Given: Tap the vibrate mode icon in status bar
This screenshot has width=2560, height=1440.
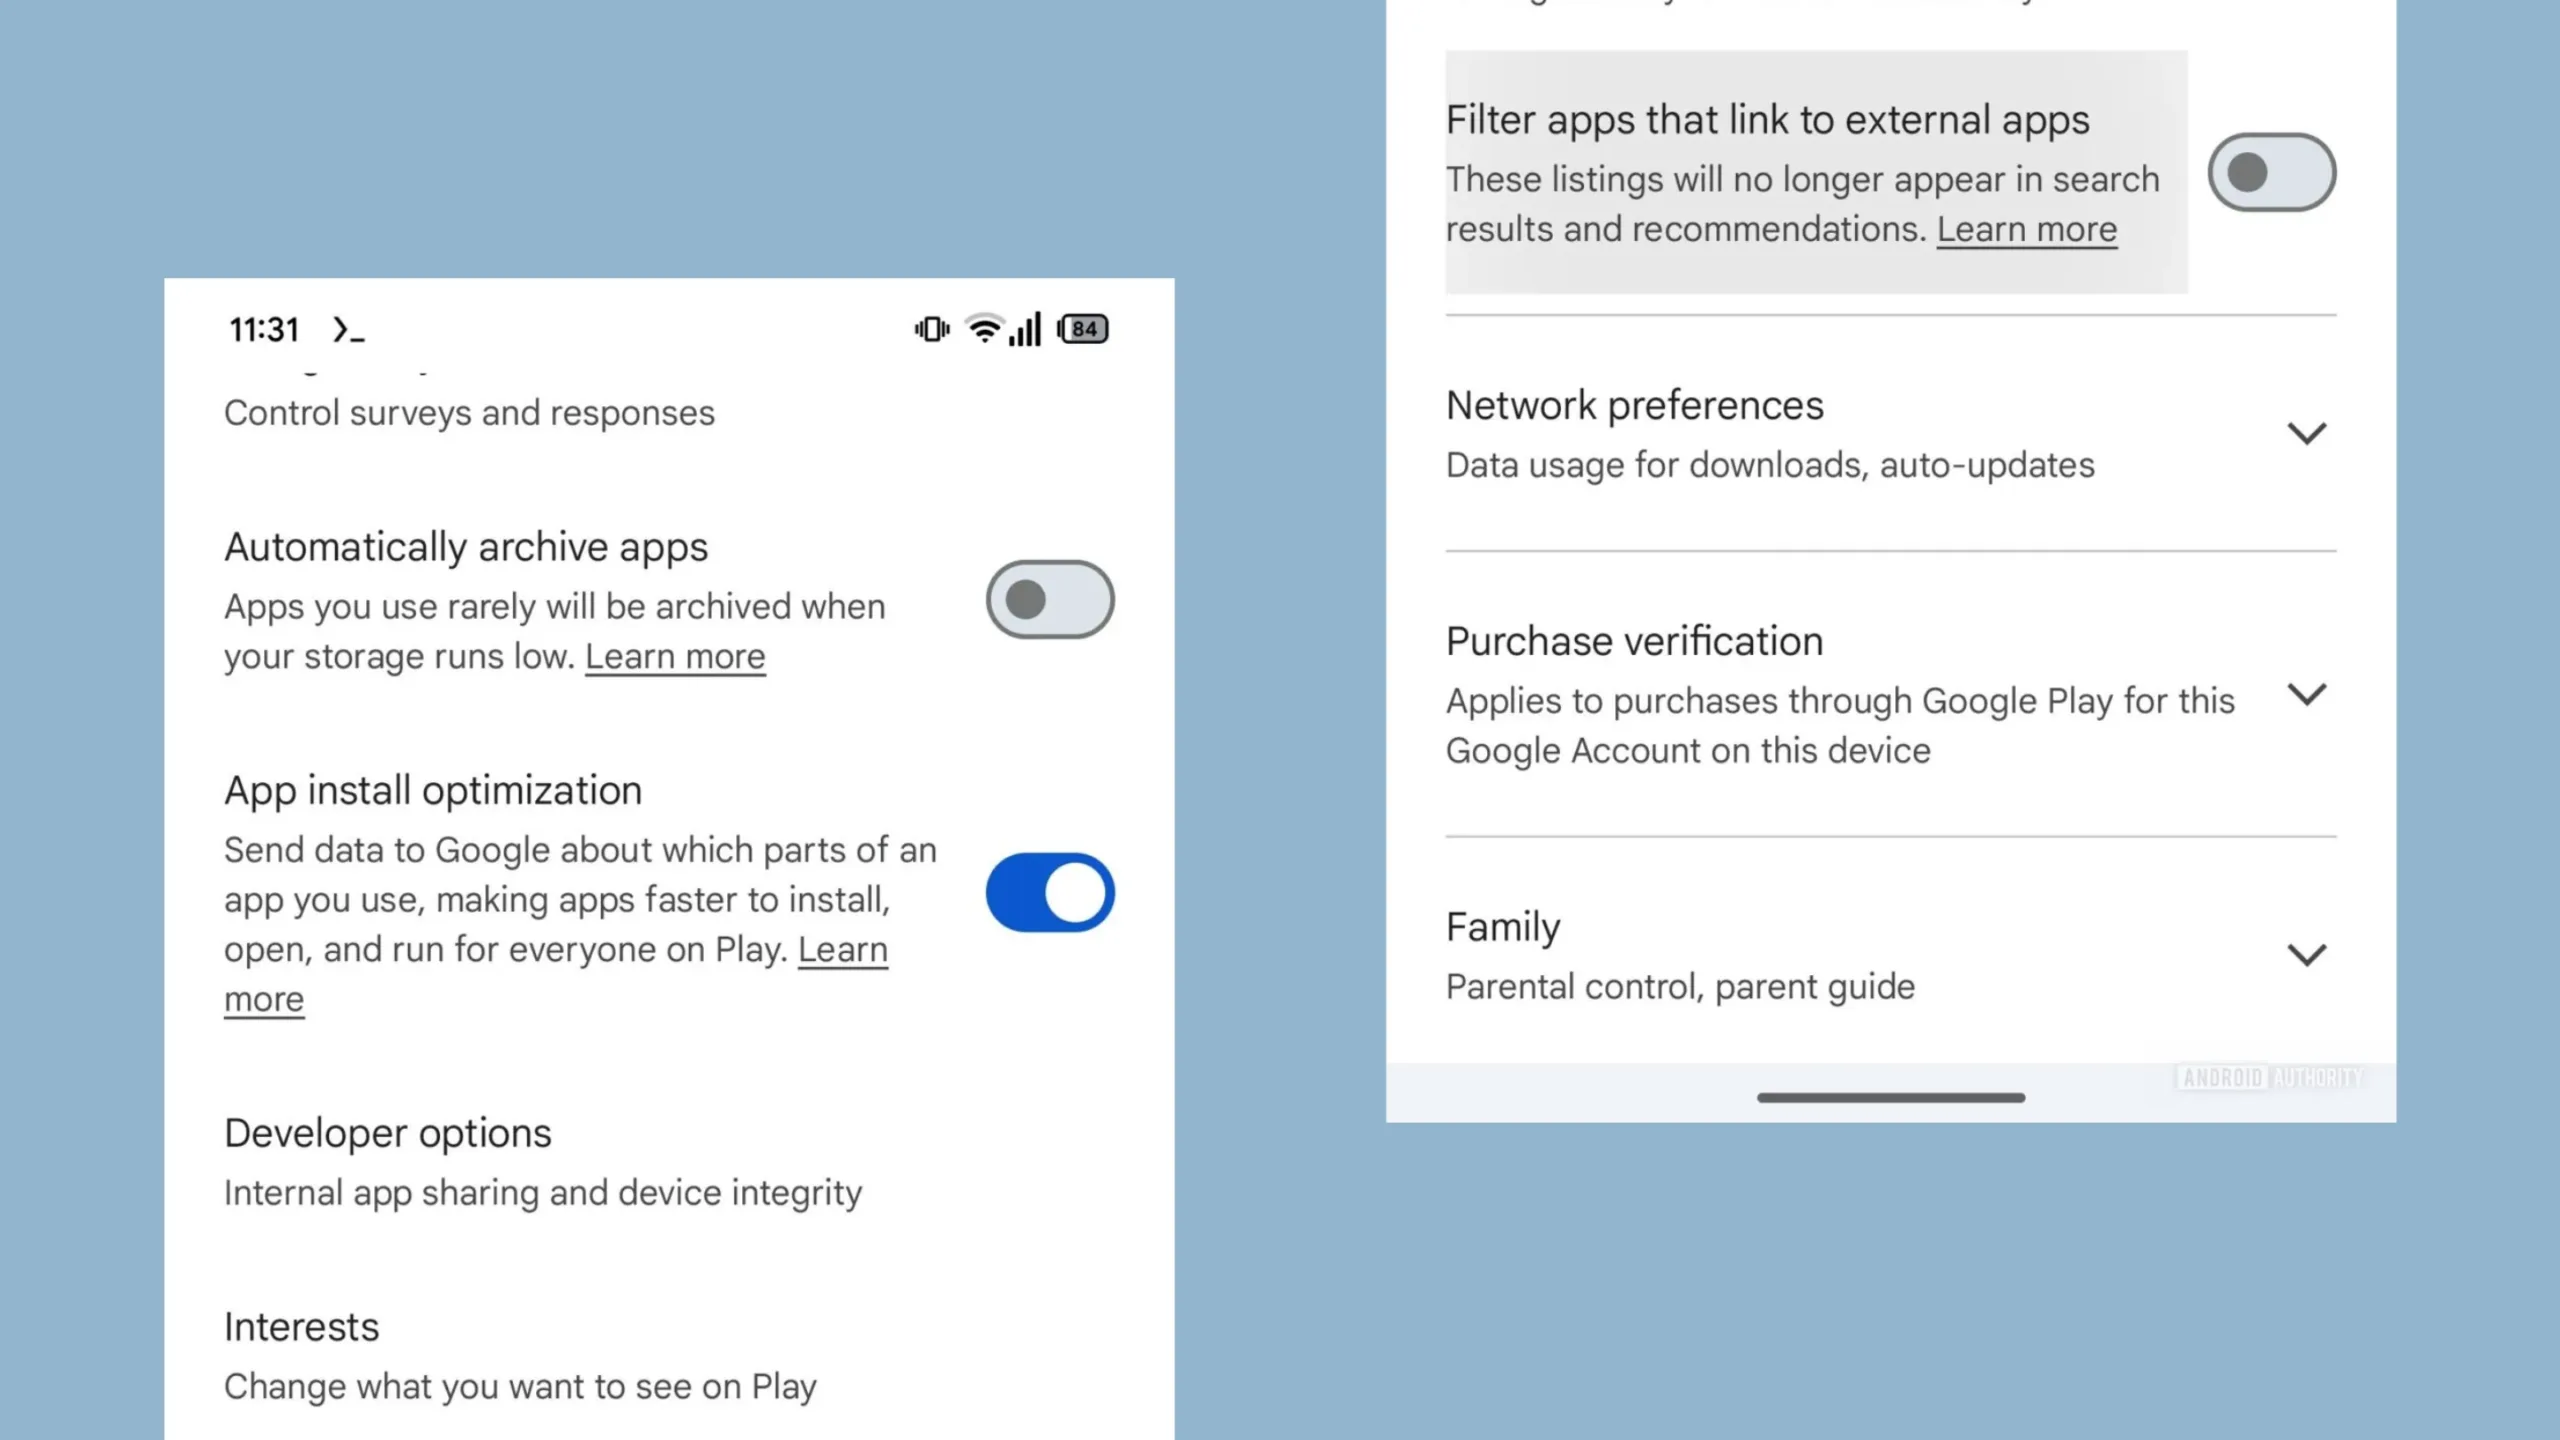Looking at the screenshot, I should coord(932,329).
